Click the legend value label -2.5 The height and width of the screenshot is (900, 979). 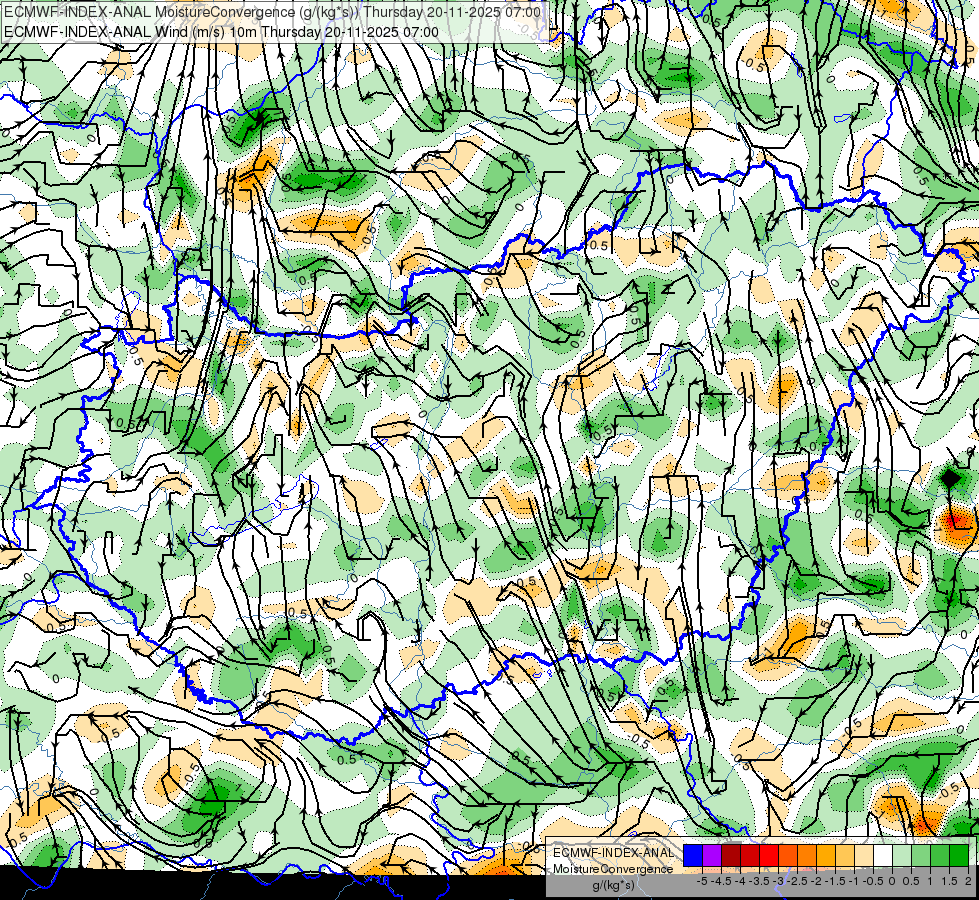coord(797,881)
